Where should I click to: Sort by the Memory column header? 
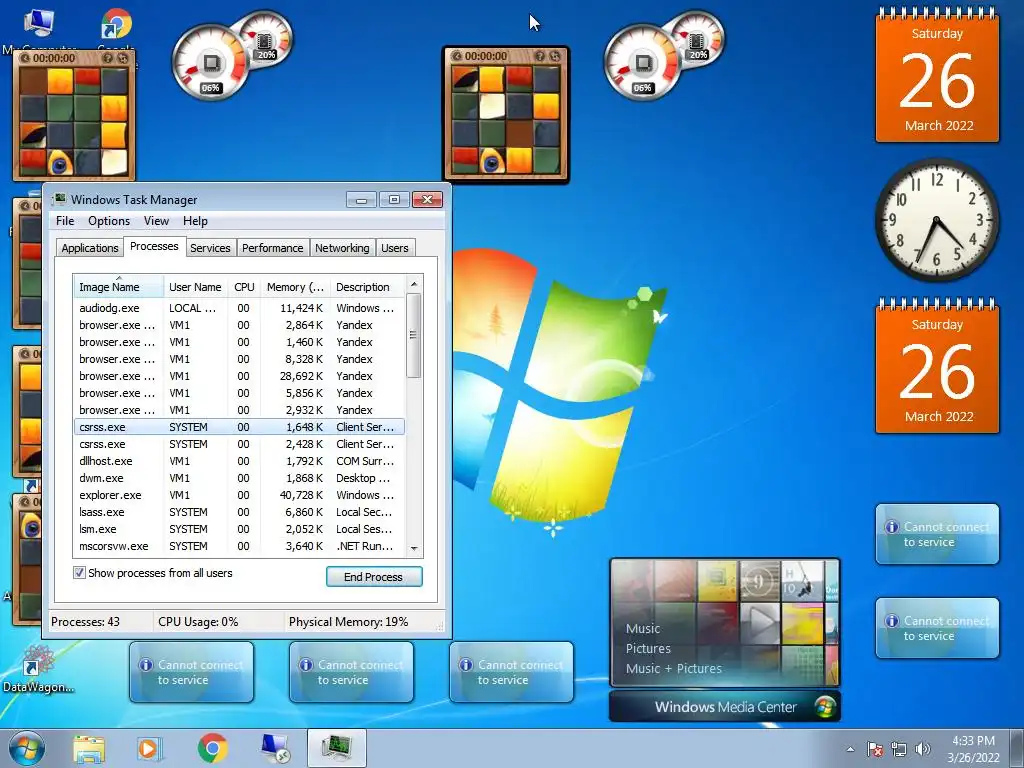tap(295, 287)
